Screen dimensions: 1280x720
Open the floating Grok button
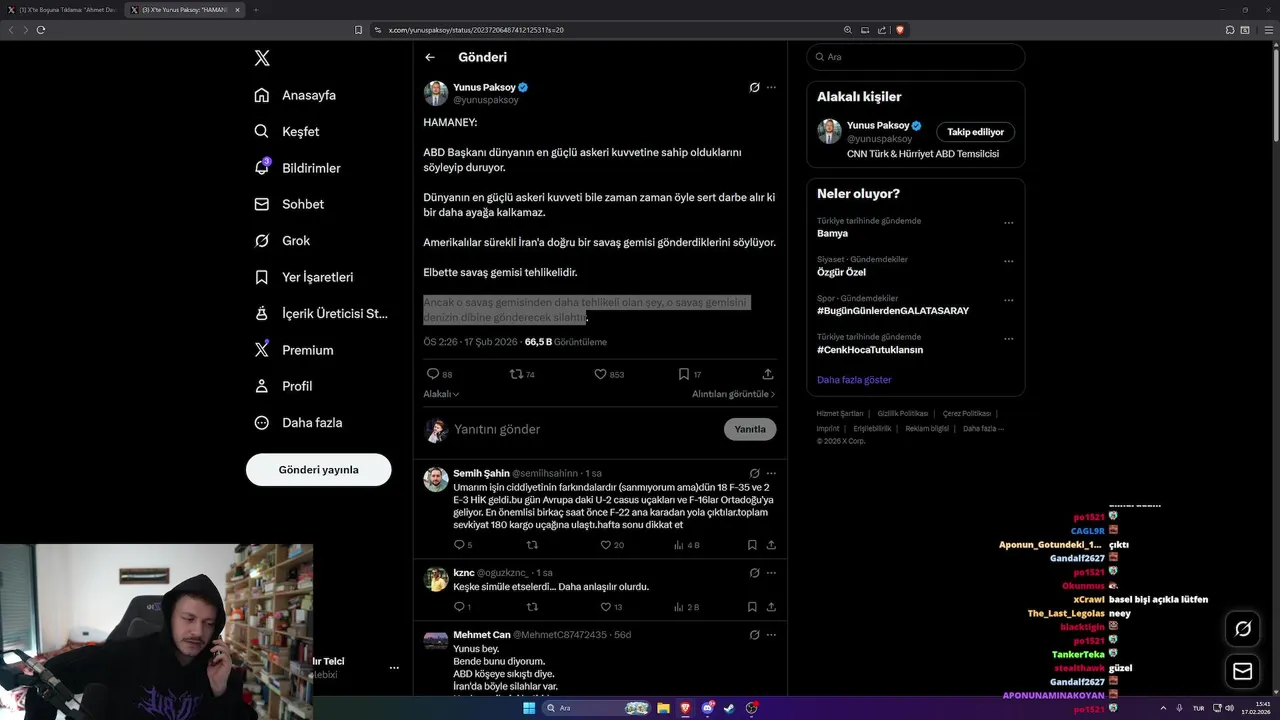click(1243, 629)
